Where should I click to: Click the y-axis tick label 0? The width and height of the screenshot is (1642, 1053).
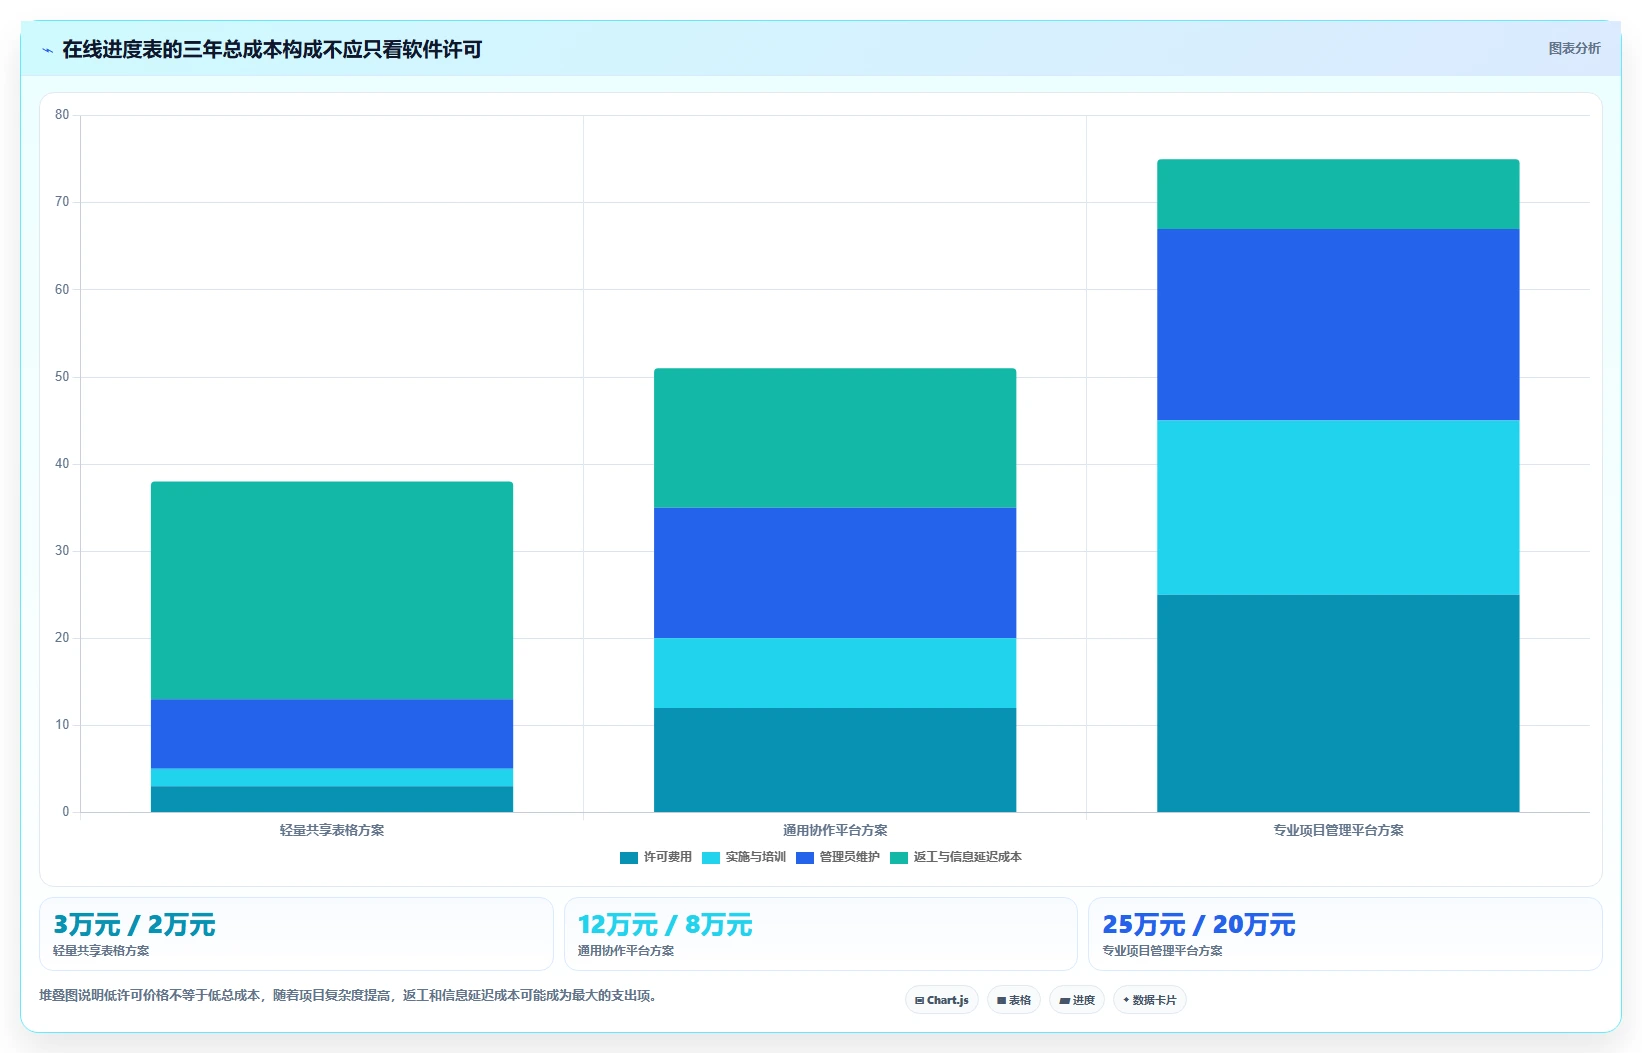[x=66, y=812]
